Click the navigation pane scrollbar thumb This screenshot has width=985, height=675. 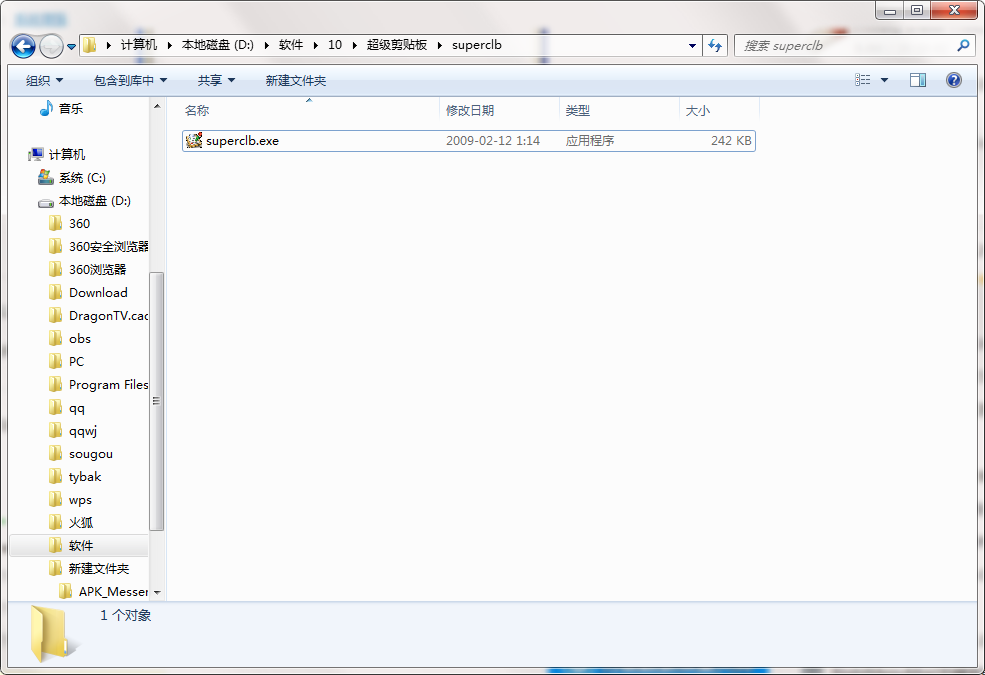click(x=157, y=401)
